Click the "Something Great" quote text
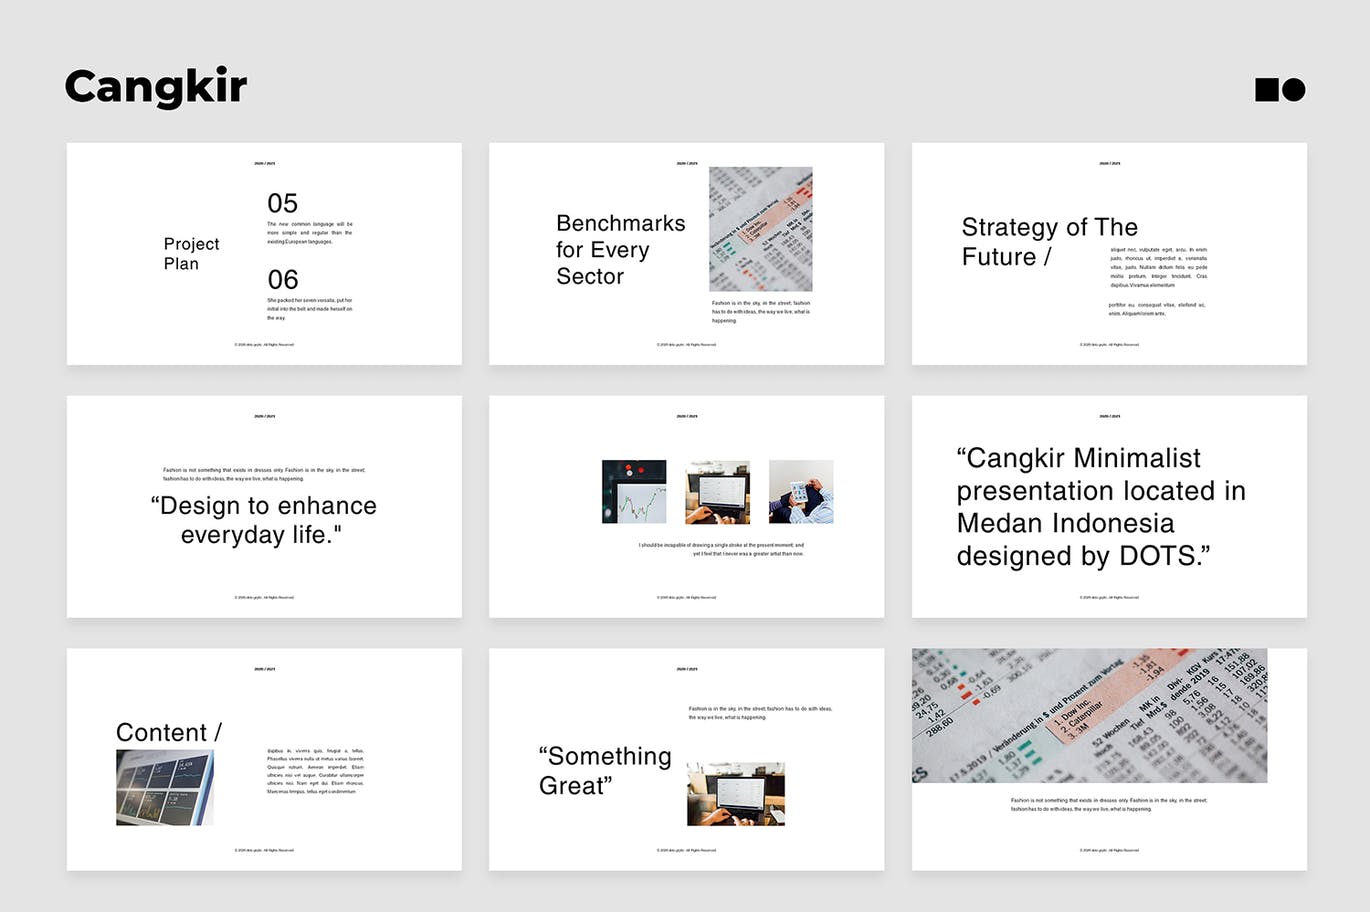This screenshot has width=1370, height=912. point(604,771)
